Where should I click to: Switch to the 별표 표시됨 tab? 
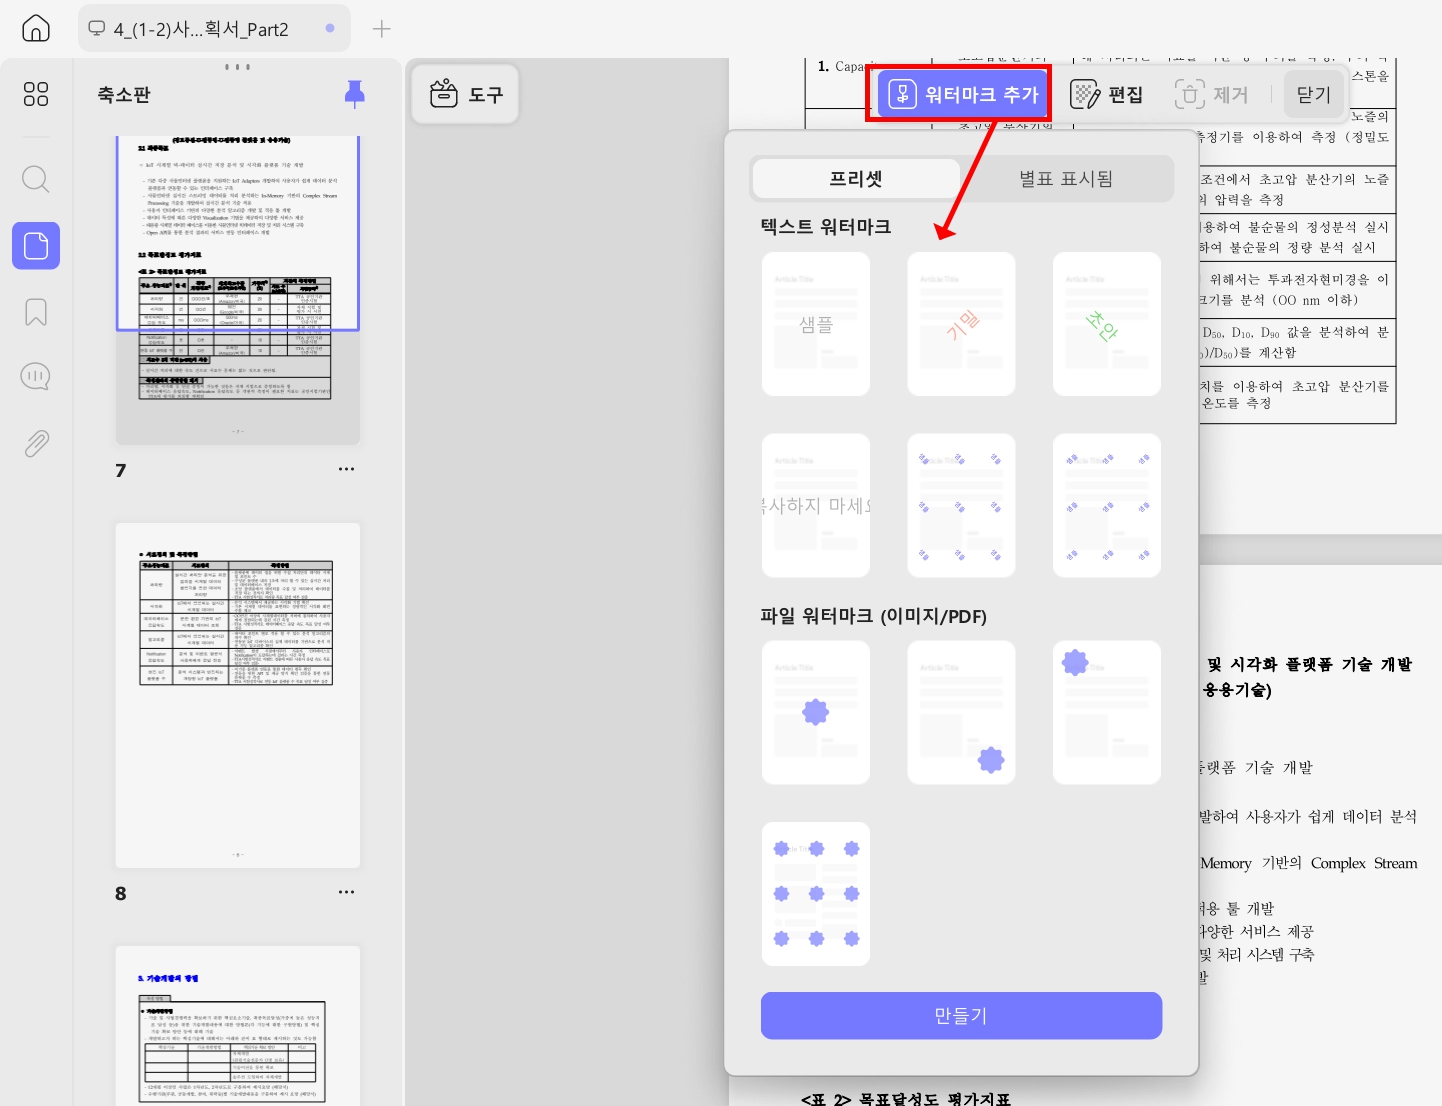(x=1066, y=179)
